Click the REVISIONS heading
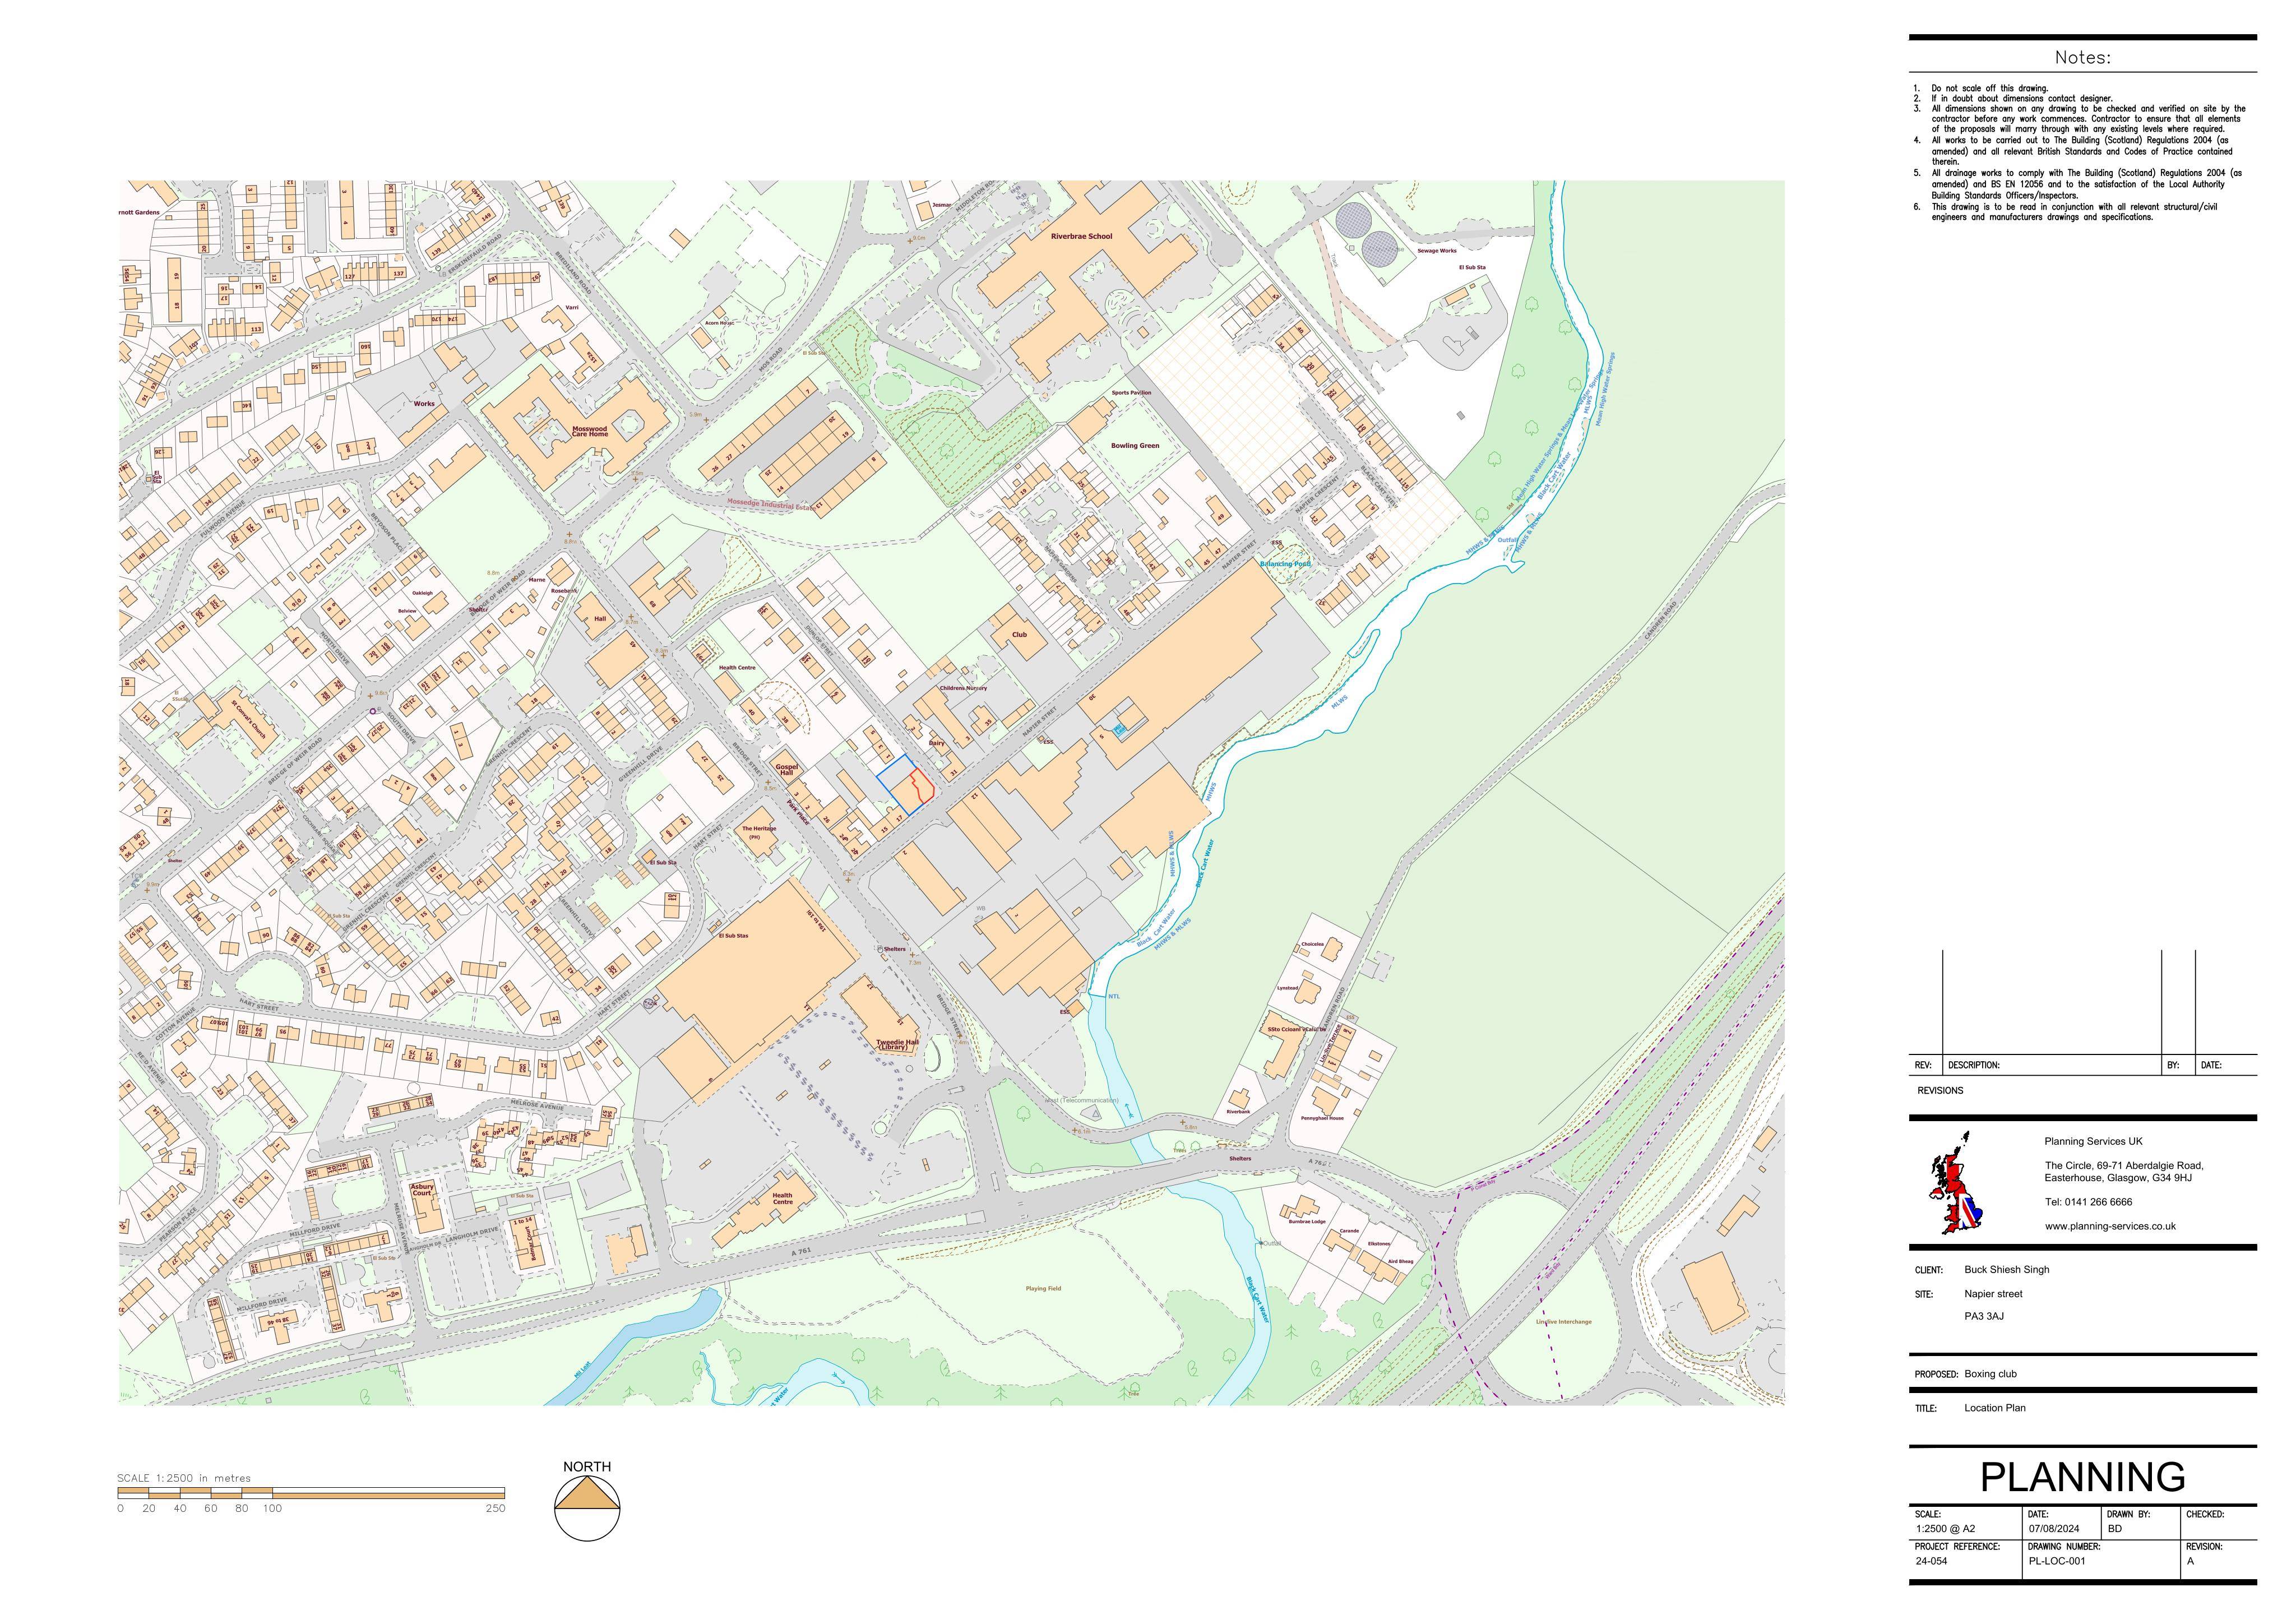The height and width of the screenshot is (1624, 2296). pos(1940,1091)
